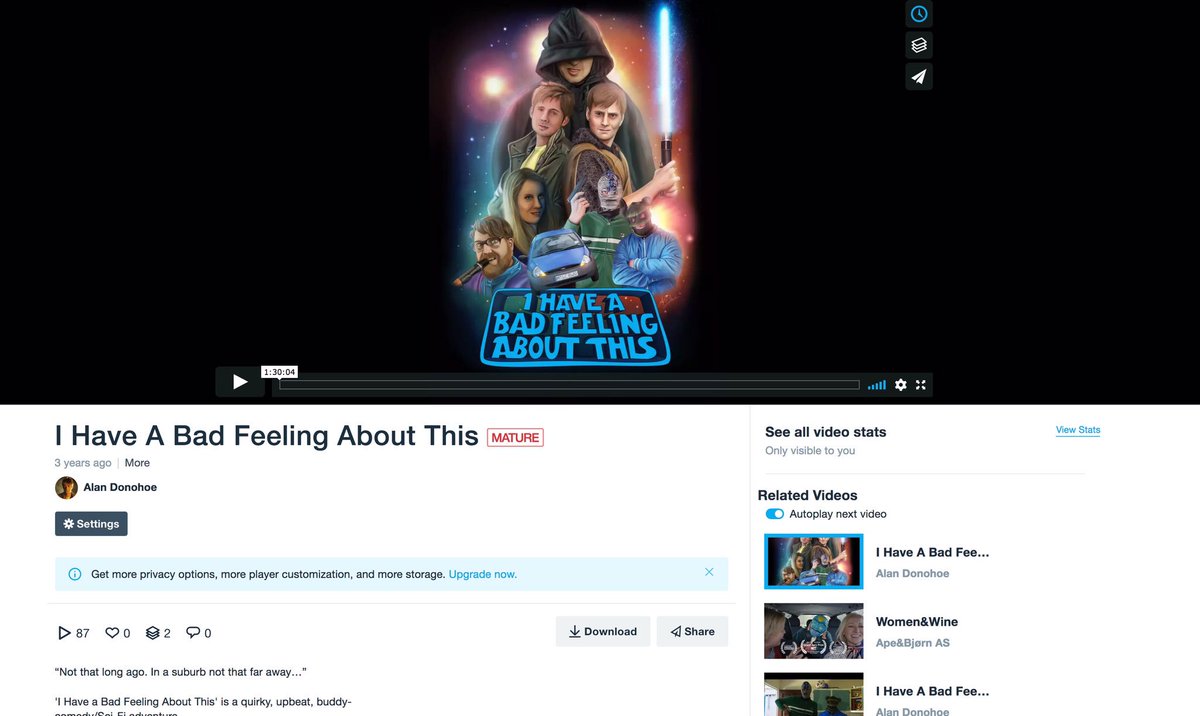Click More under the title
Image resolution: width=1200 pixels, height=716 pixels.
[137, 463]
